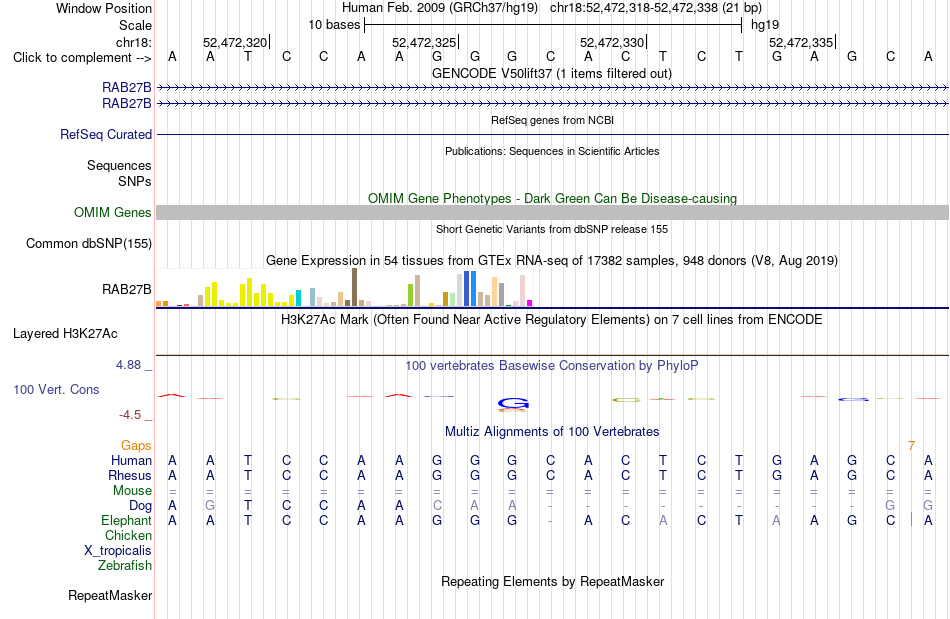
Task: Select the Common dbSNP(155) track label
Action: point(89,243)
